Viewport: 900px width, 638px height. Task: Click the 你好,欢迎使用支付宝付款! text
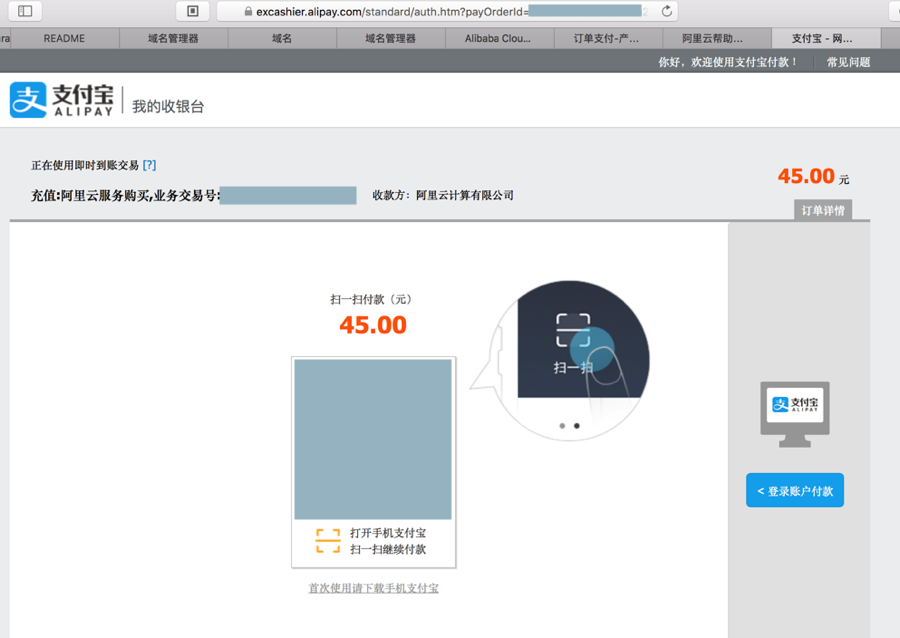[x=728, y=62]
